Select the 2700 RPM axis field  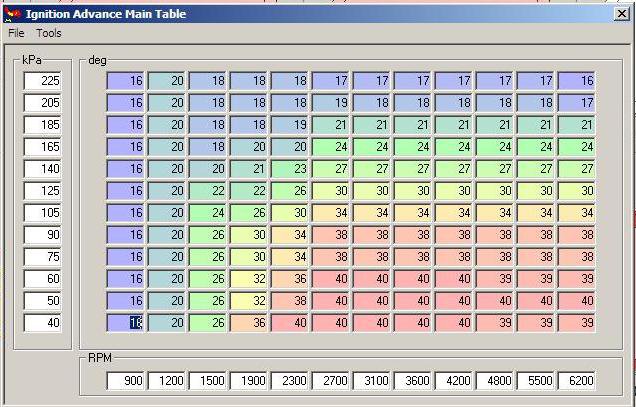(332, 381)
